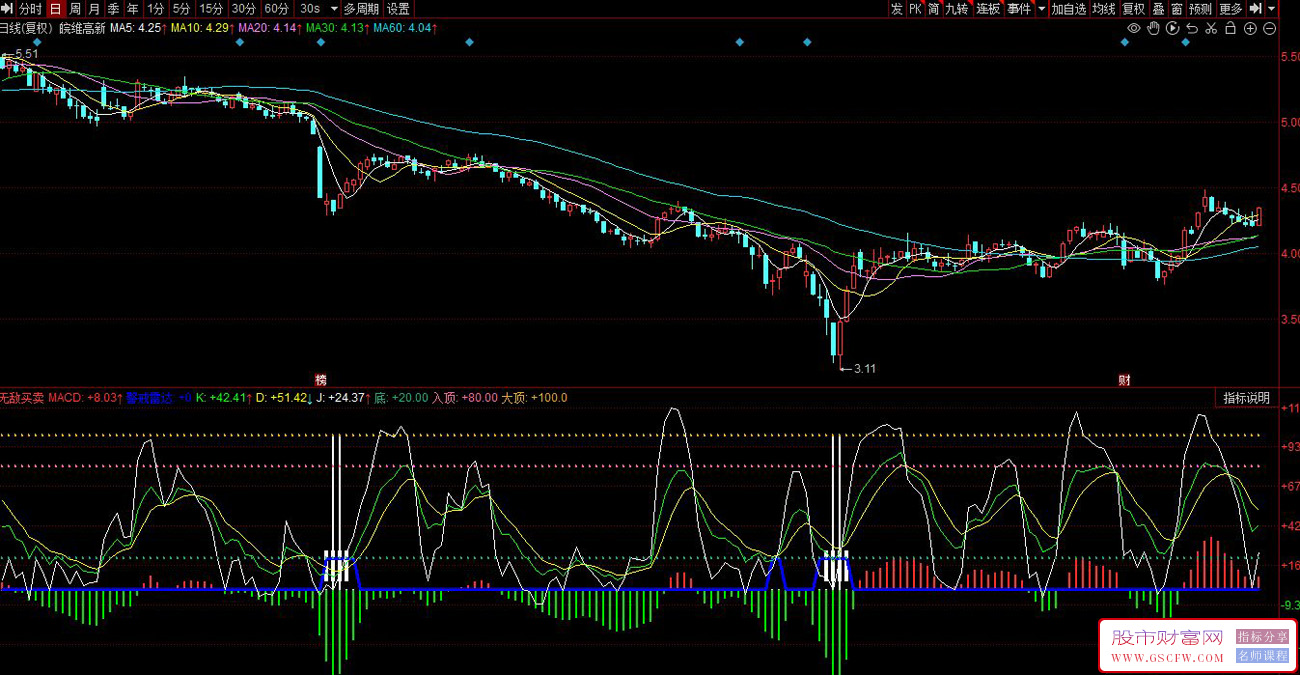Click the circular play replay icon
1300x675 pixels.
coord(1172,28)
